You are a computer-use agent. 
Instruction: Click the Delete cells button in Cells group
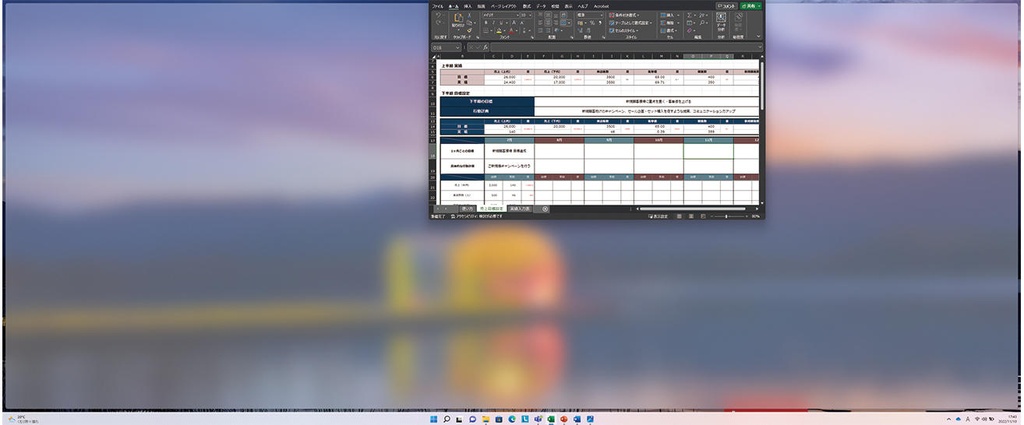point(669,23)
